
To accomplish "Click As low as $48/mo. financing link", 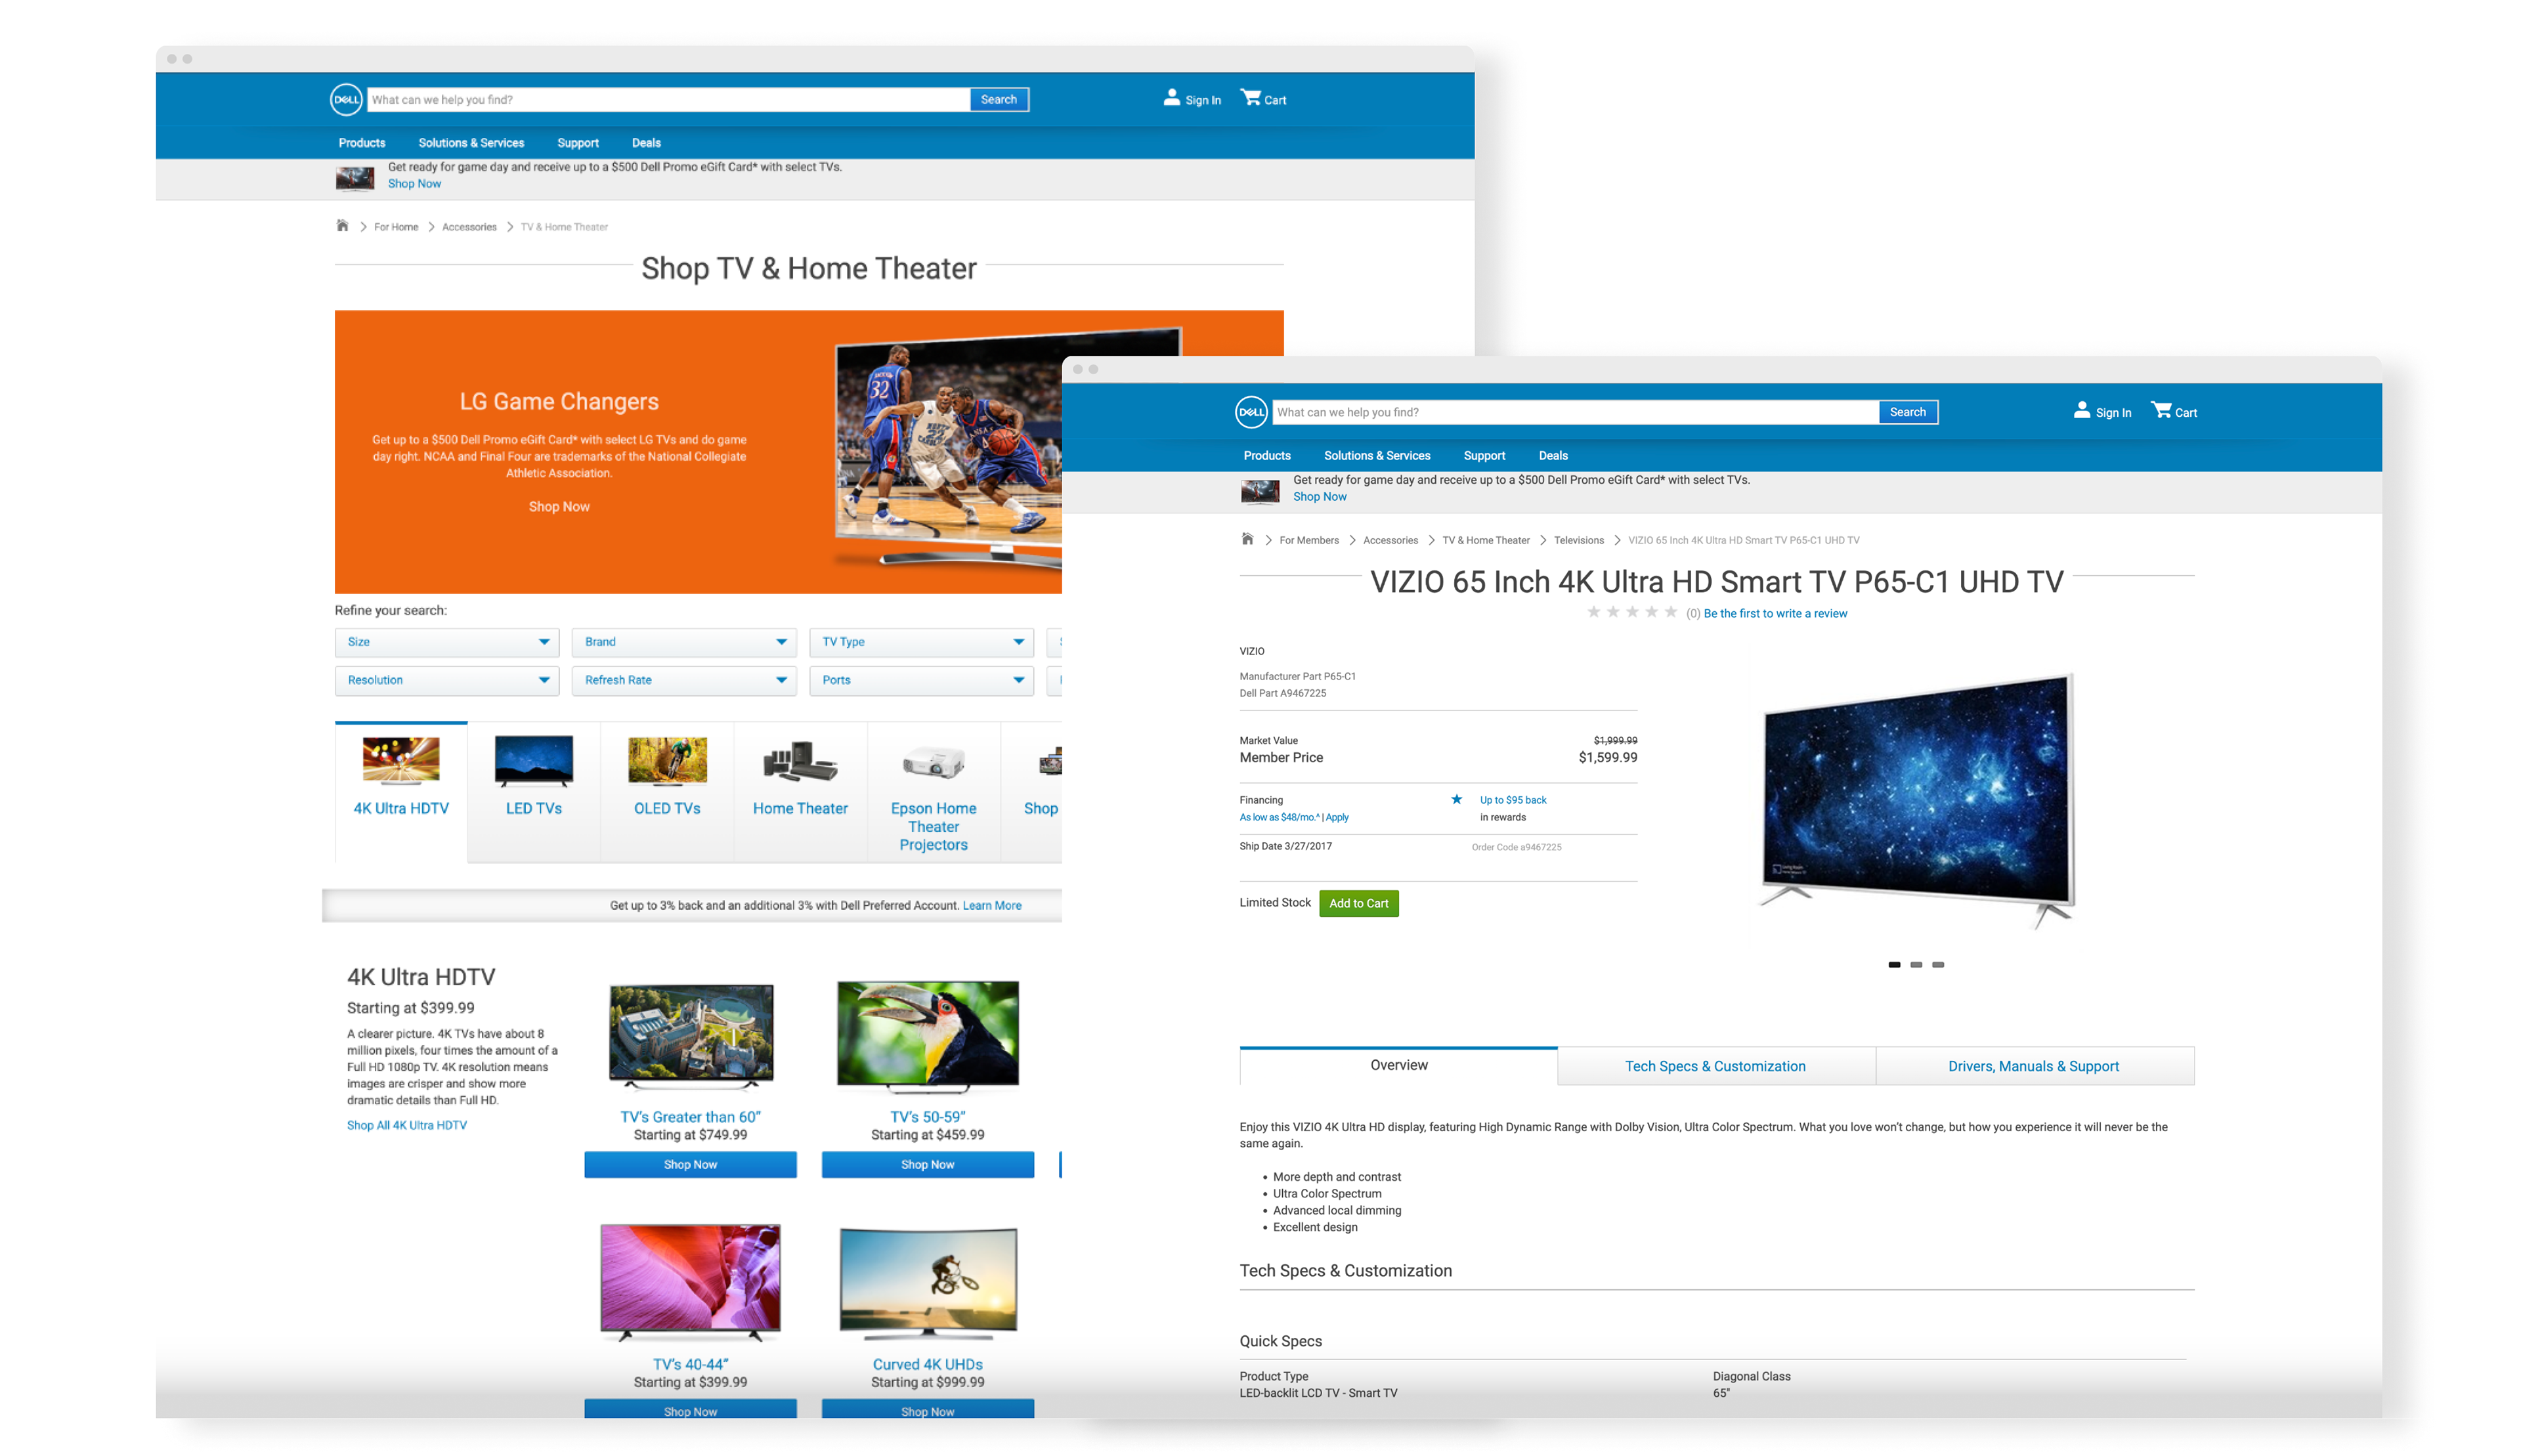I will [1279, 817].
